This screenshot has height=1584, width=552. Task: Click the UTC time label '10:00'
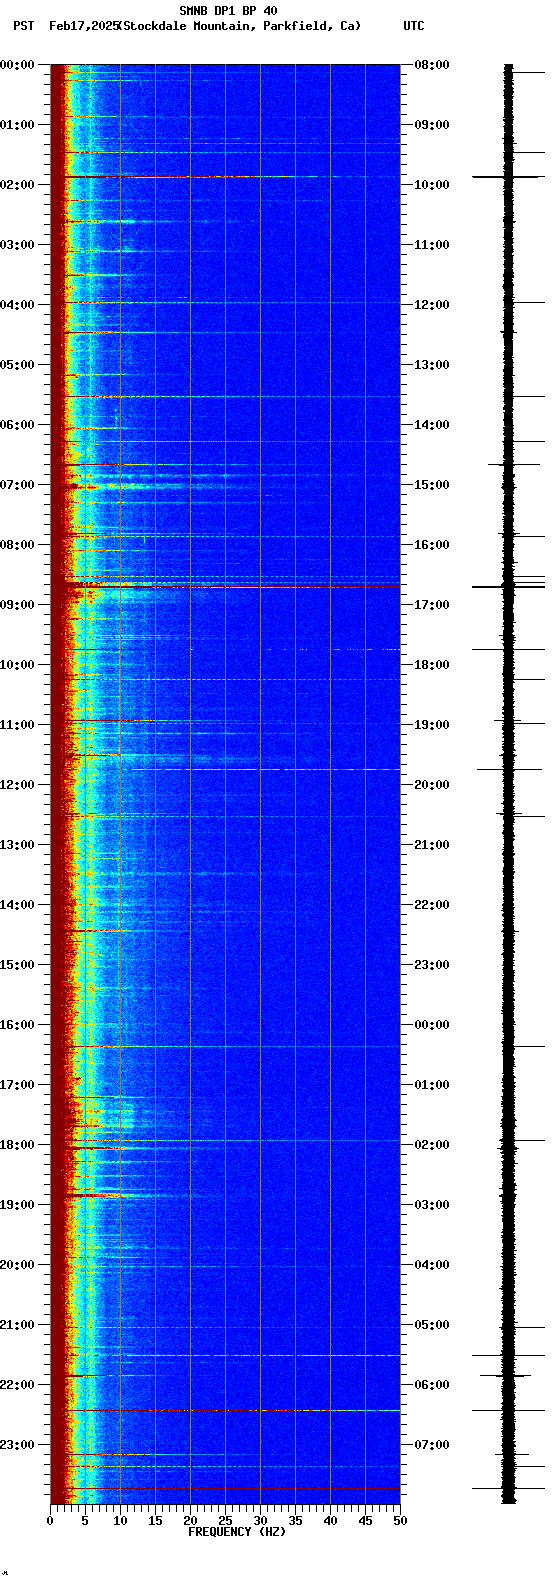432,185
